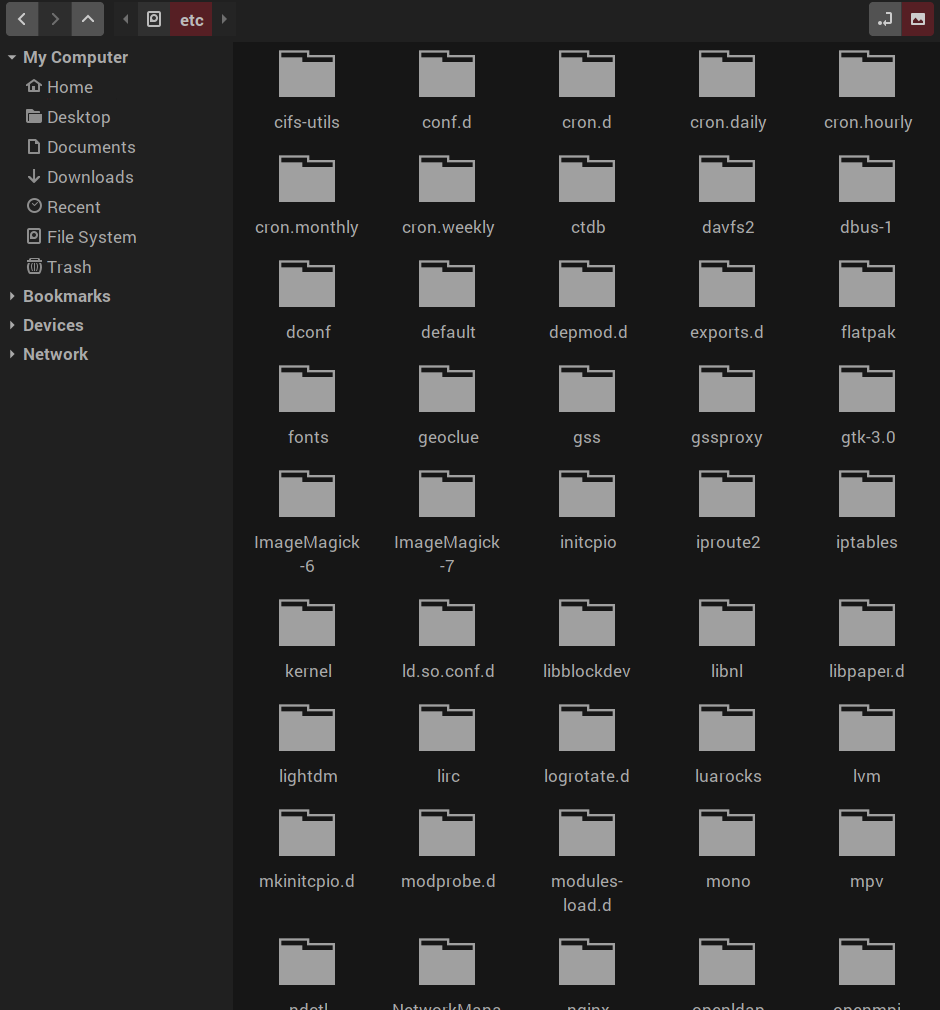This screenshot has width=940, height=1010.
Task: Toggle the thumbnail view button
Action: click(x=919, y=19)
